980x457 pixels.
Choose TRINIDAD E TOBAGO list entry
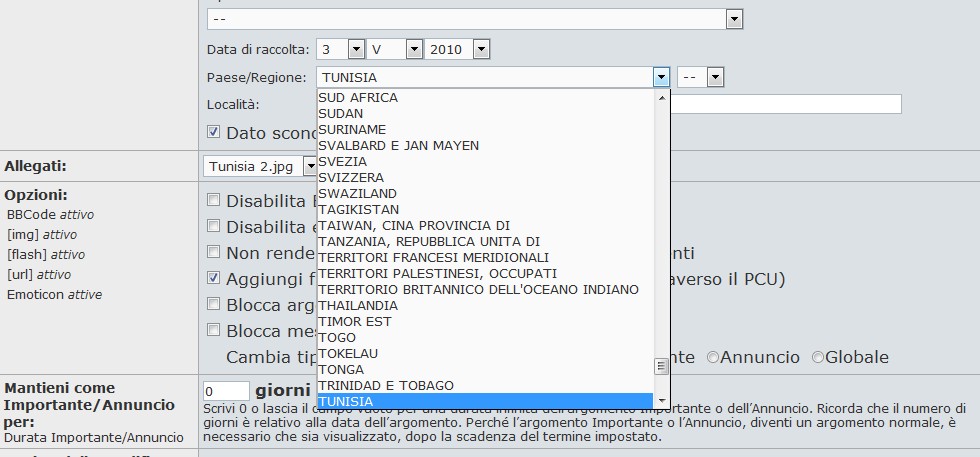(x=386, y=385)
